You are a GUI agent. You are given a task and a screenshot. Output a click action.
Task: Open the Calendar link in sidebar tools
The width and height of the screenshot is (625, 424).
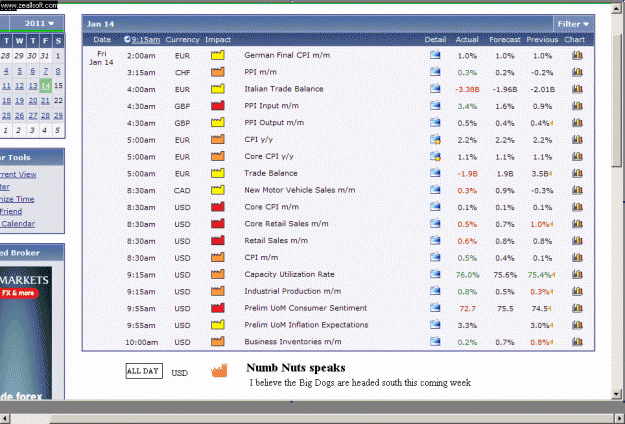coord(18,224)
